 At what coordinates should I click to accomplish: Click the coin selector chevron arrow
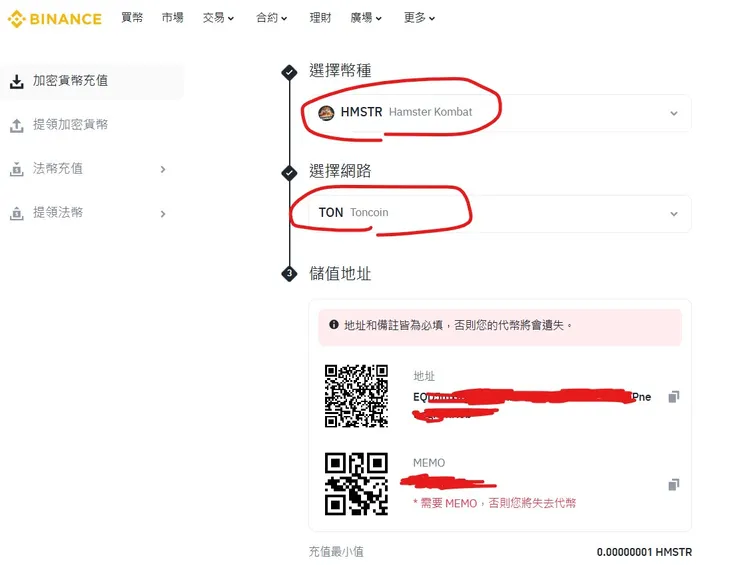[674, 113]
